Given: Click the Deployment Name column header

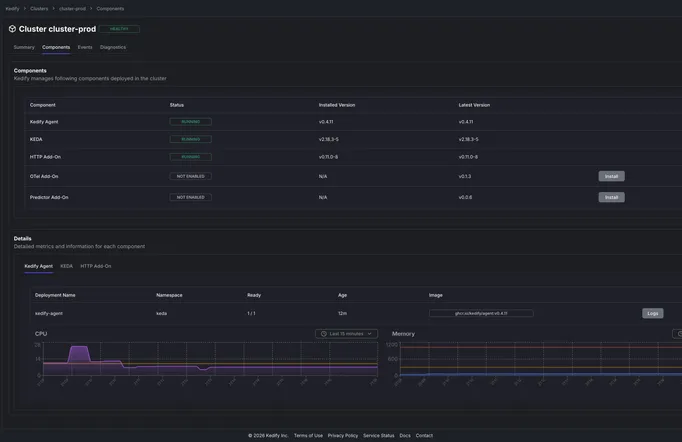Looking at the screenshot, I should (55, 295).
